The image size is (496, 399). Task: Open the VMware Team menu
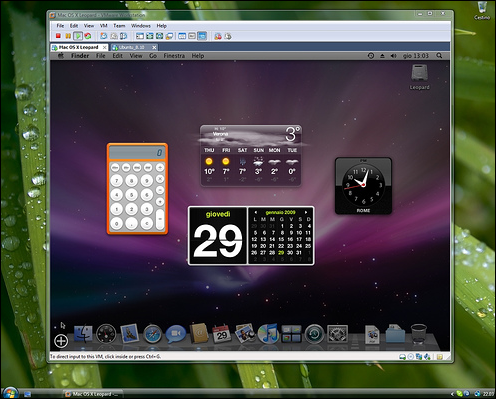119,26
